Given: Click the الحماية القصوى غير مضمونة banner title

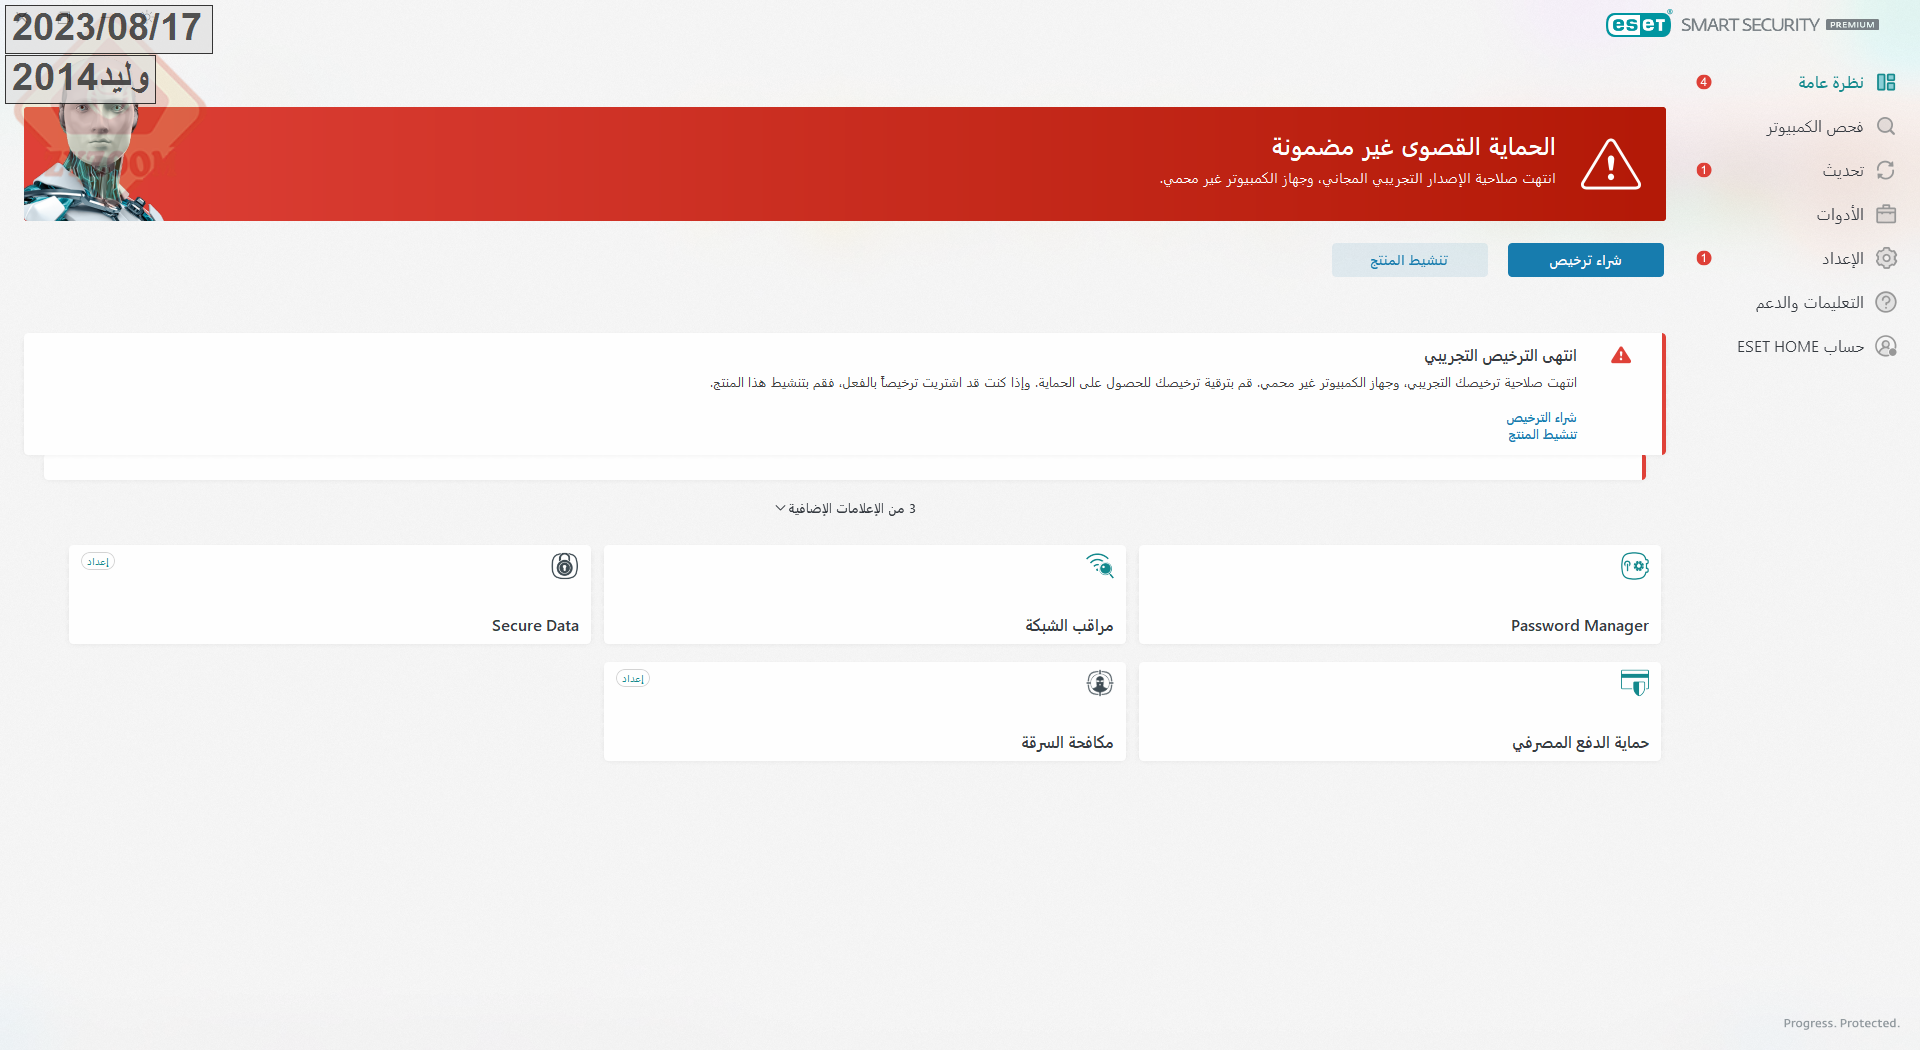Looking at the screenshot, I should [1413, 147].
